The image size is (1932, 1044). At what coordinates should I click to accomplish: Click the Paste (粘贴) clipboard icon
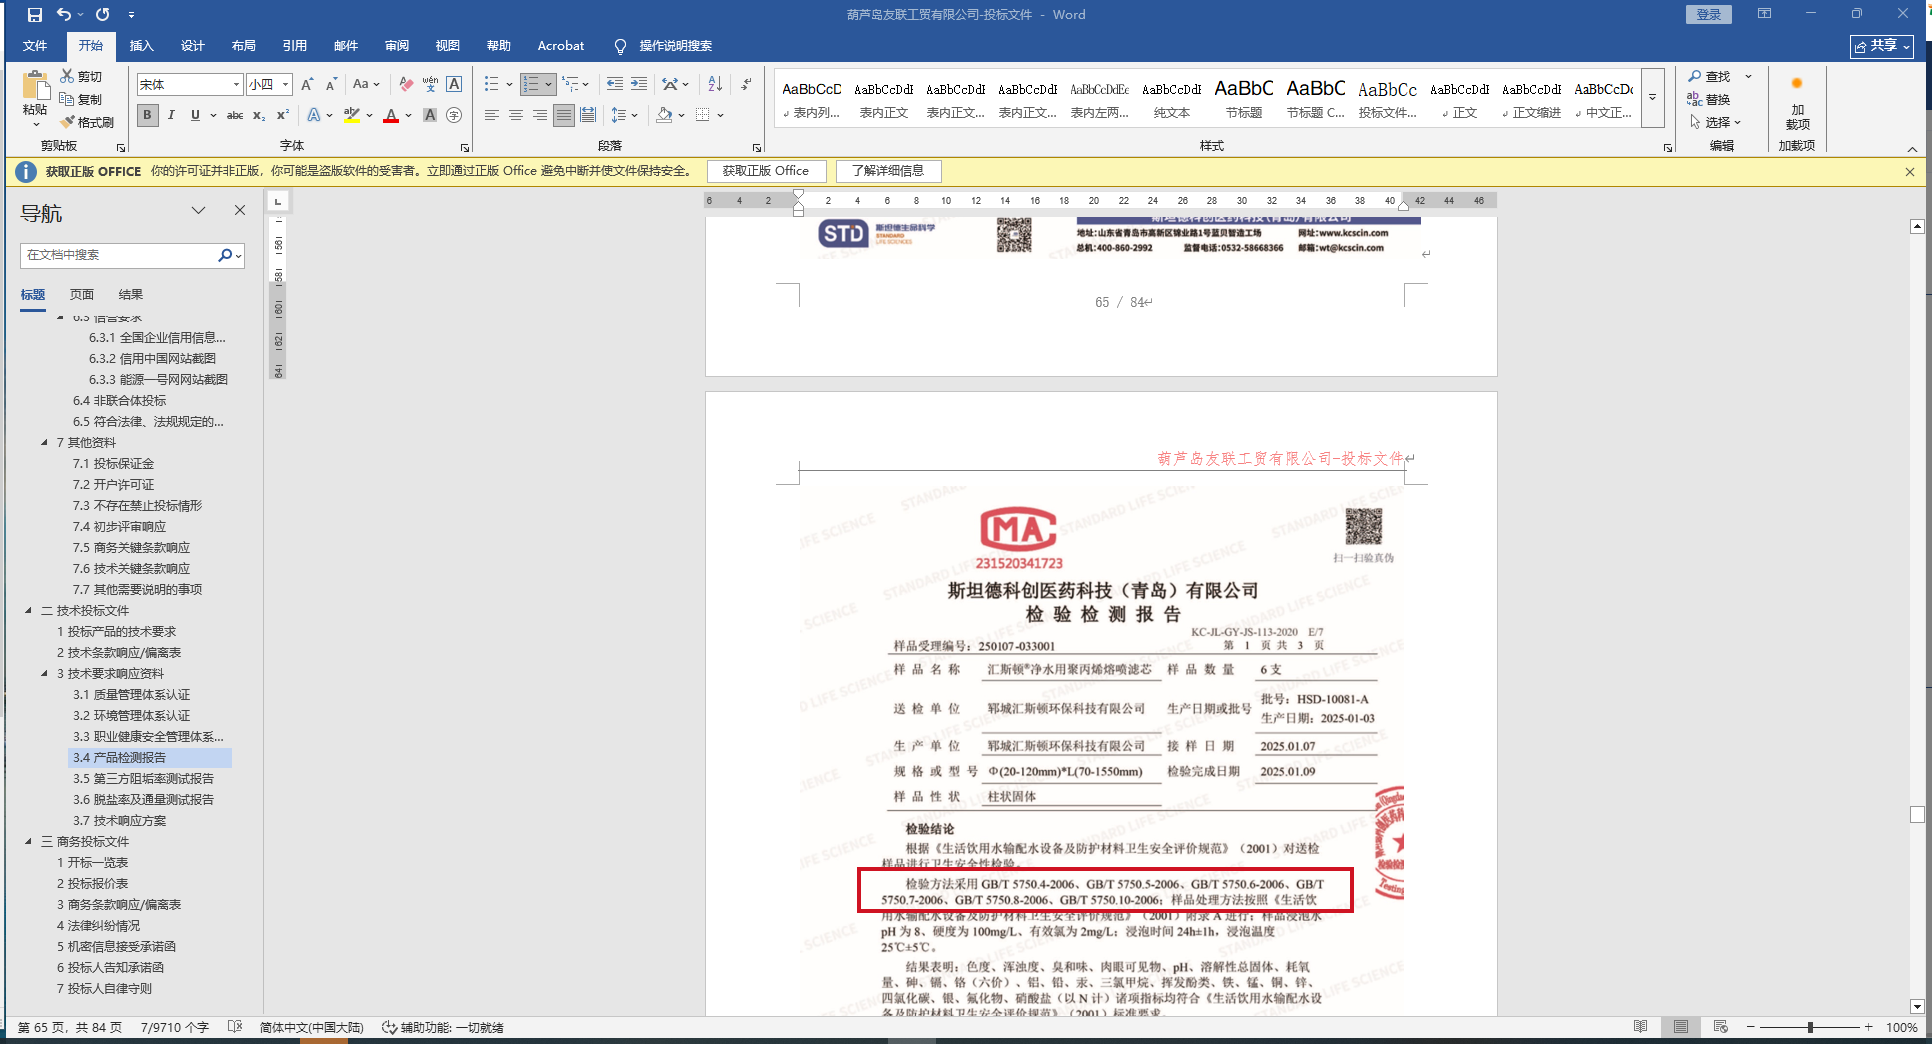click(35, 86)
